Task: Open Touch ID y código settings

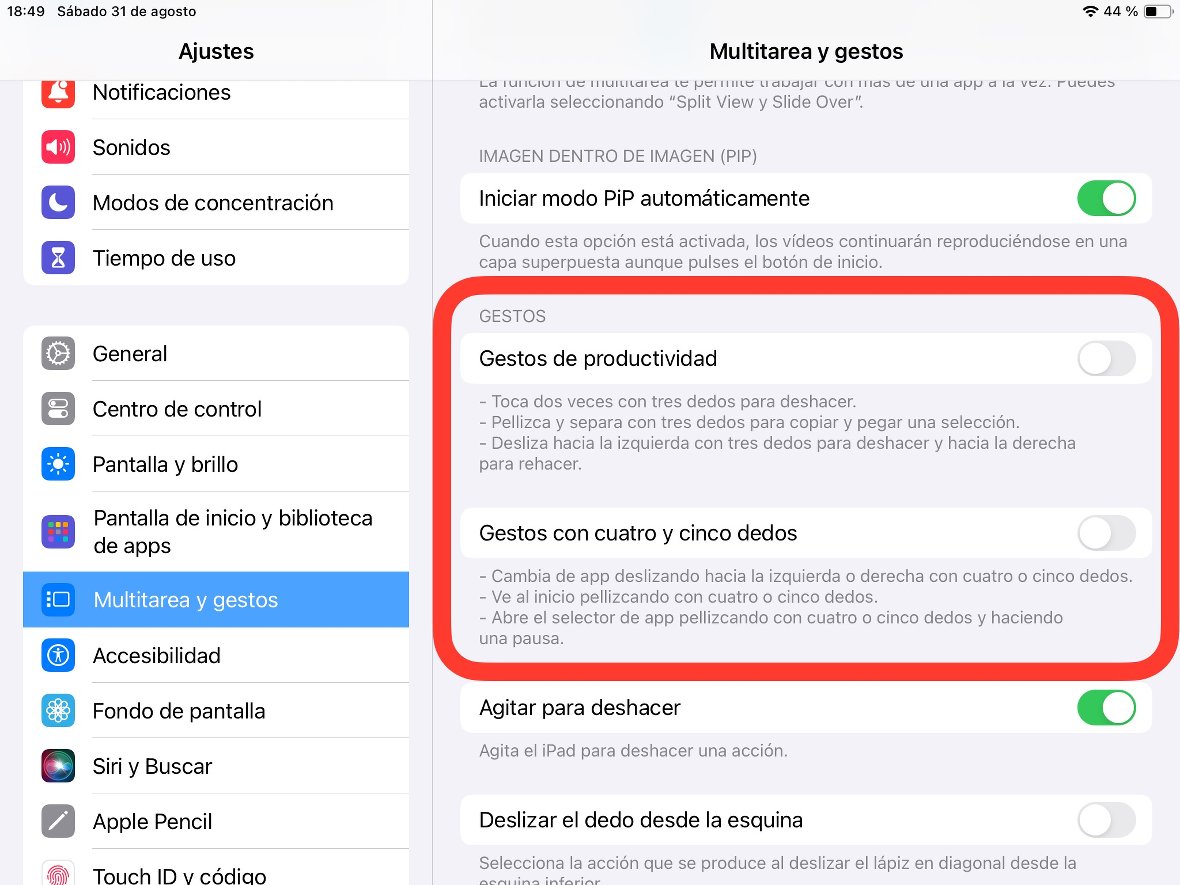Action: [x=180, y=874]
